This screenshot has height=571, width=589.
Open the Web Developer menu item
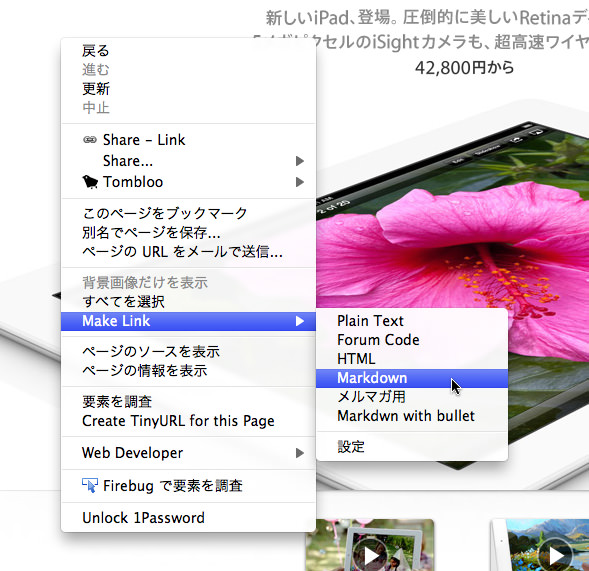coord(188,453)
